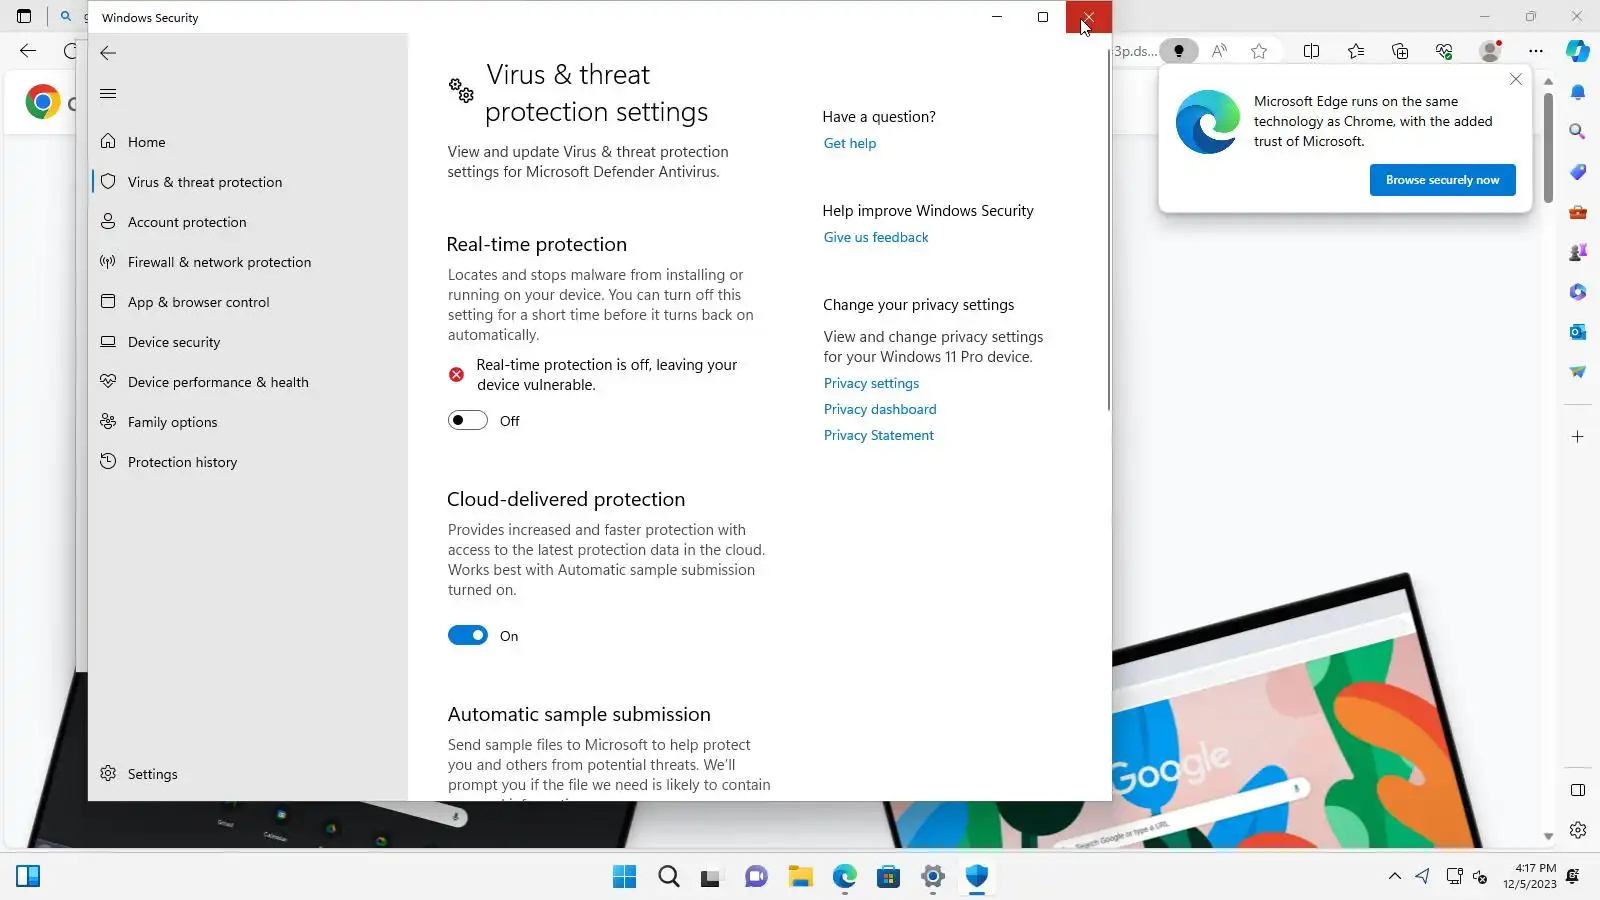Viewport: 1600px width, 900px height.
Task: Add this page to favorites star icon
Action: tap(1259, 51)
